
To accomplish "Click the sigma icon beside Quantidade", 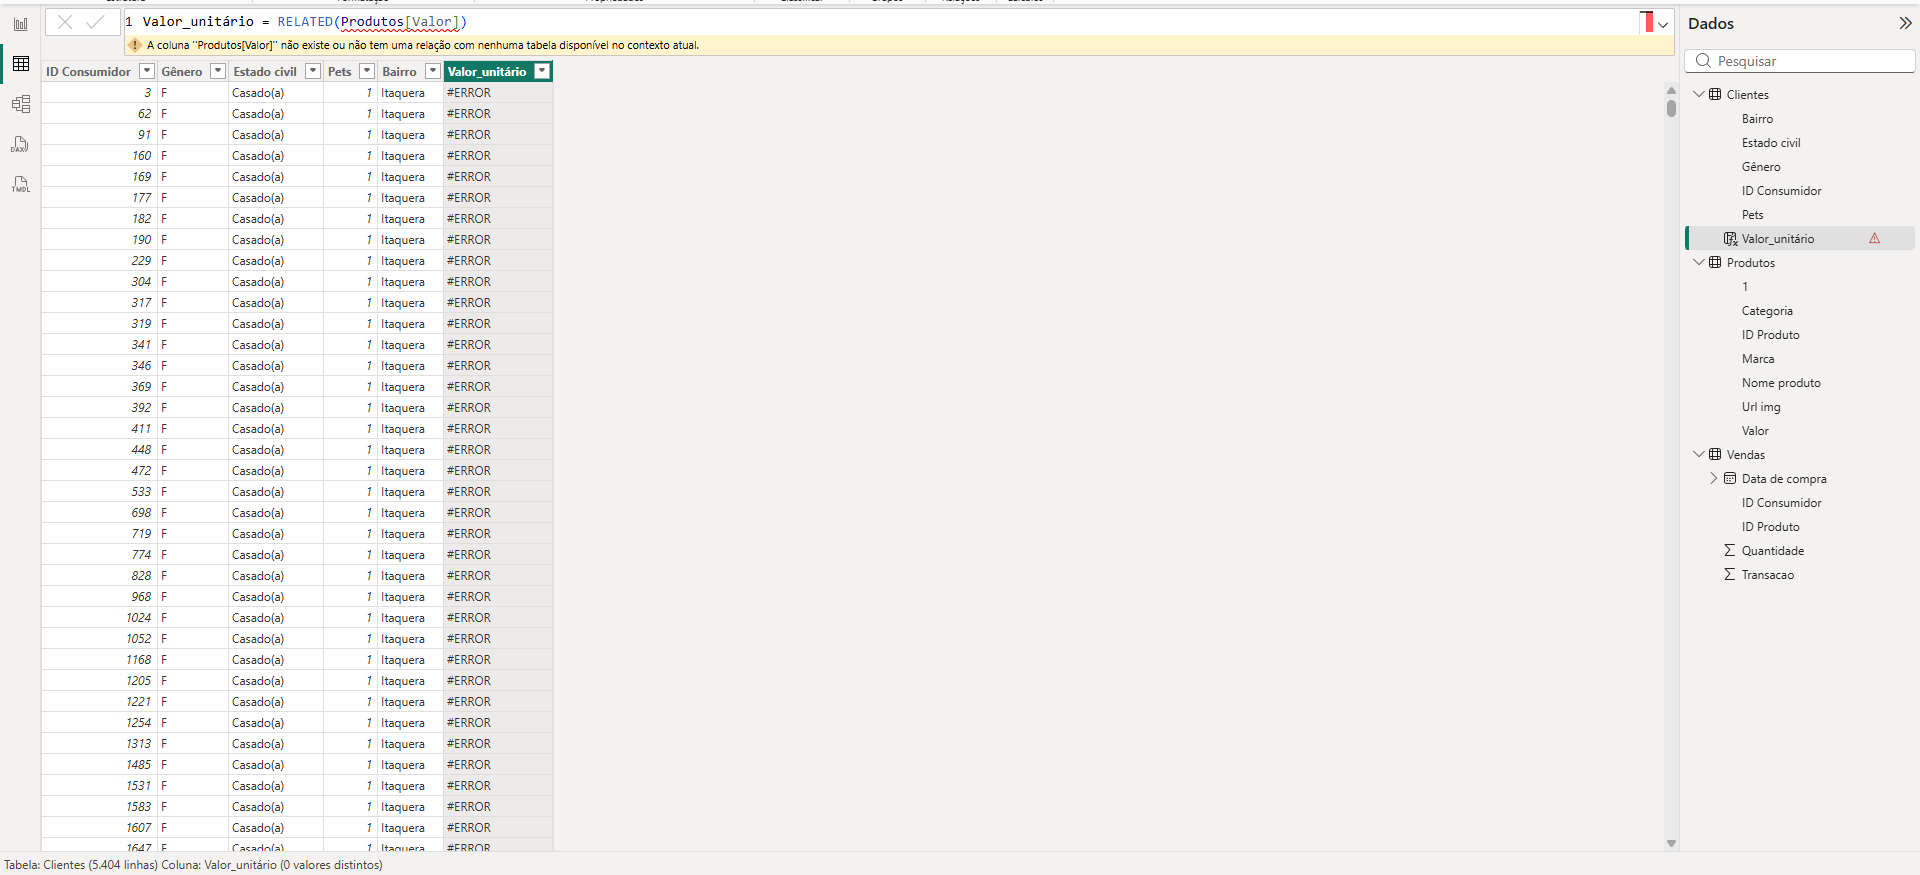I will pyautogui.click(x=1729, y=550).
